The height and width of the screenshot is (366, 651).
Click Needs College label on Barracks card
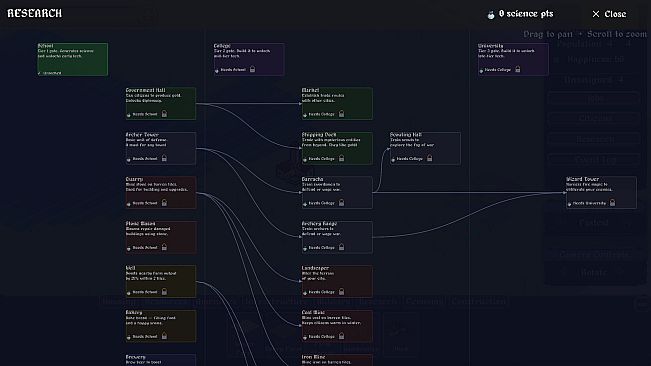coord(321,203)
